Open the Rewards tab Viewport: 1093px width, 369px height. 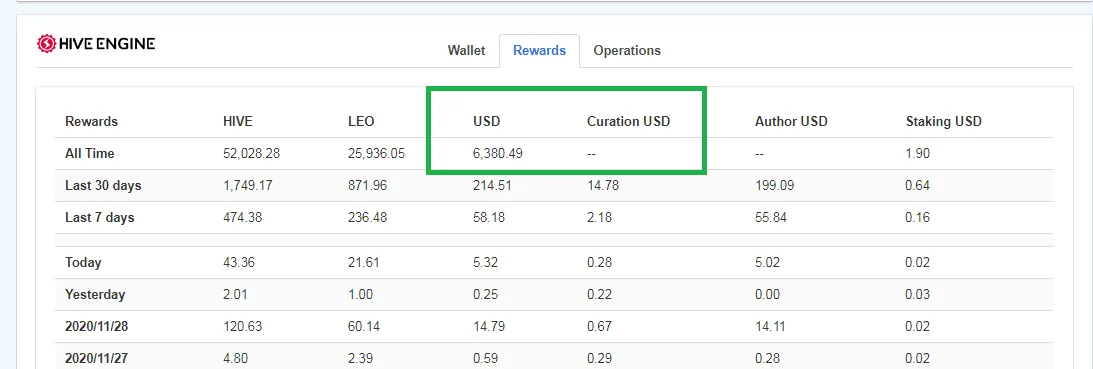point(540,51)
